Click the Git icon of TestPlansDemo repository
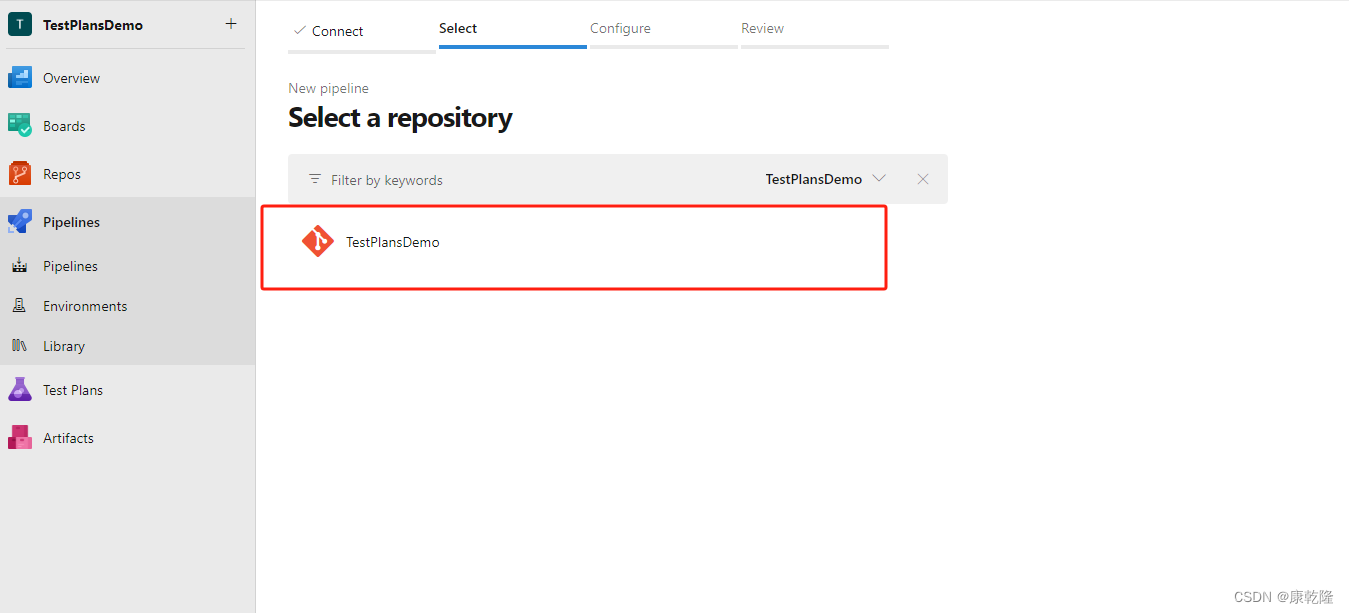This screenshot has height=613, width=1349. point(318,241)
